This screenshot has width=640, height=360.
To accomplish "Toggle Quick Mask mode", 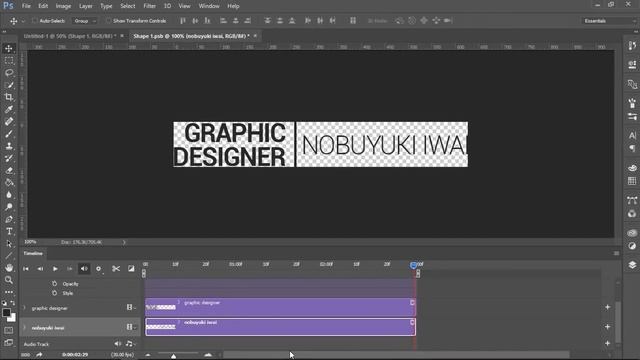I will pos(9,330).
